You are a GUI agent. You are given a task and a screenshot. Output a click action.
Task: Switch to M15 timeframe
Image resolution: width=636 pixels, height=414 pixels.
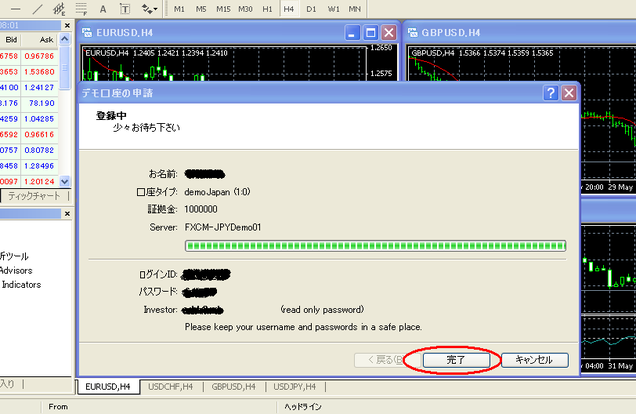223,9
